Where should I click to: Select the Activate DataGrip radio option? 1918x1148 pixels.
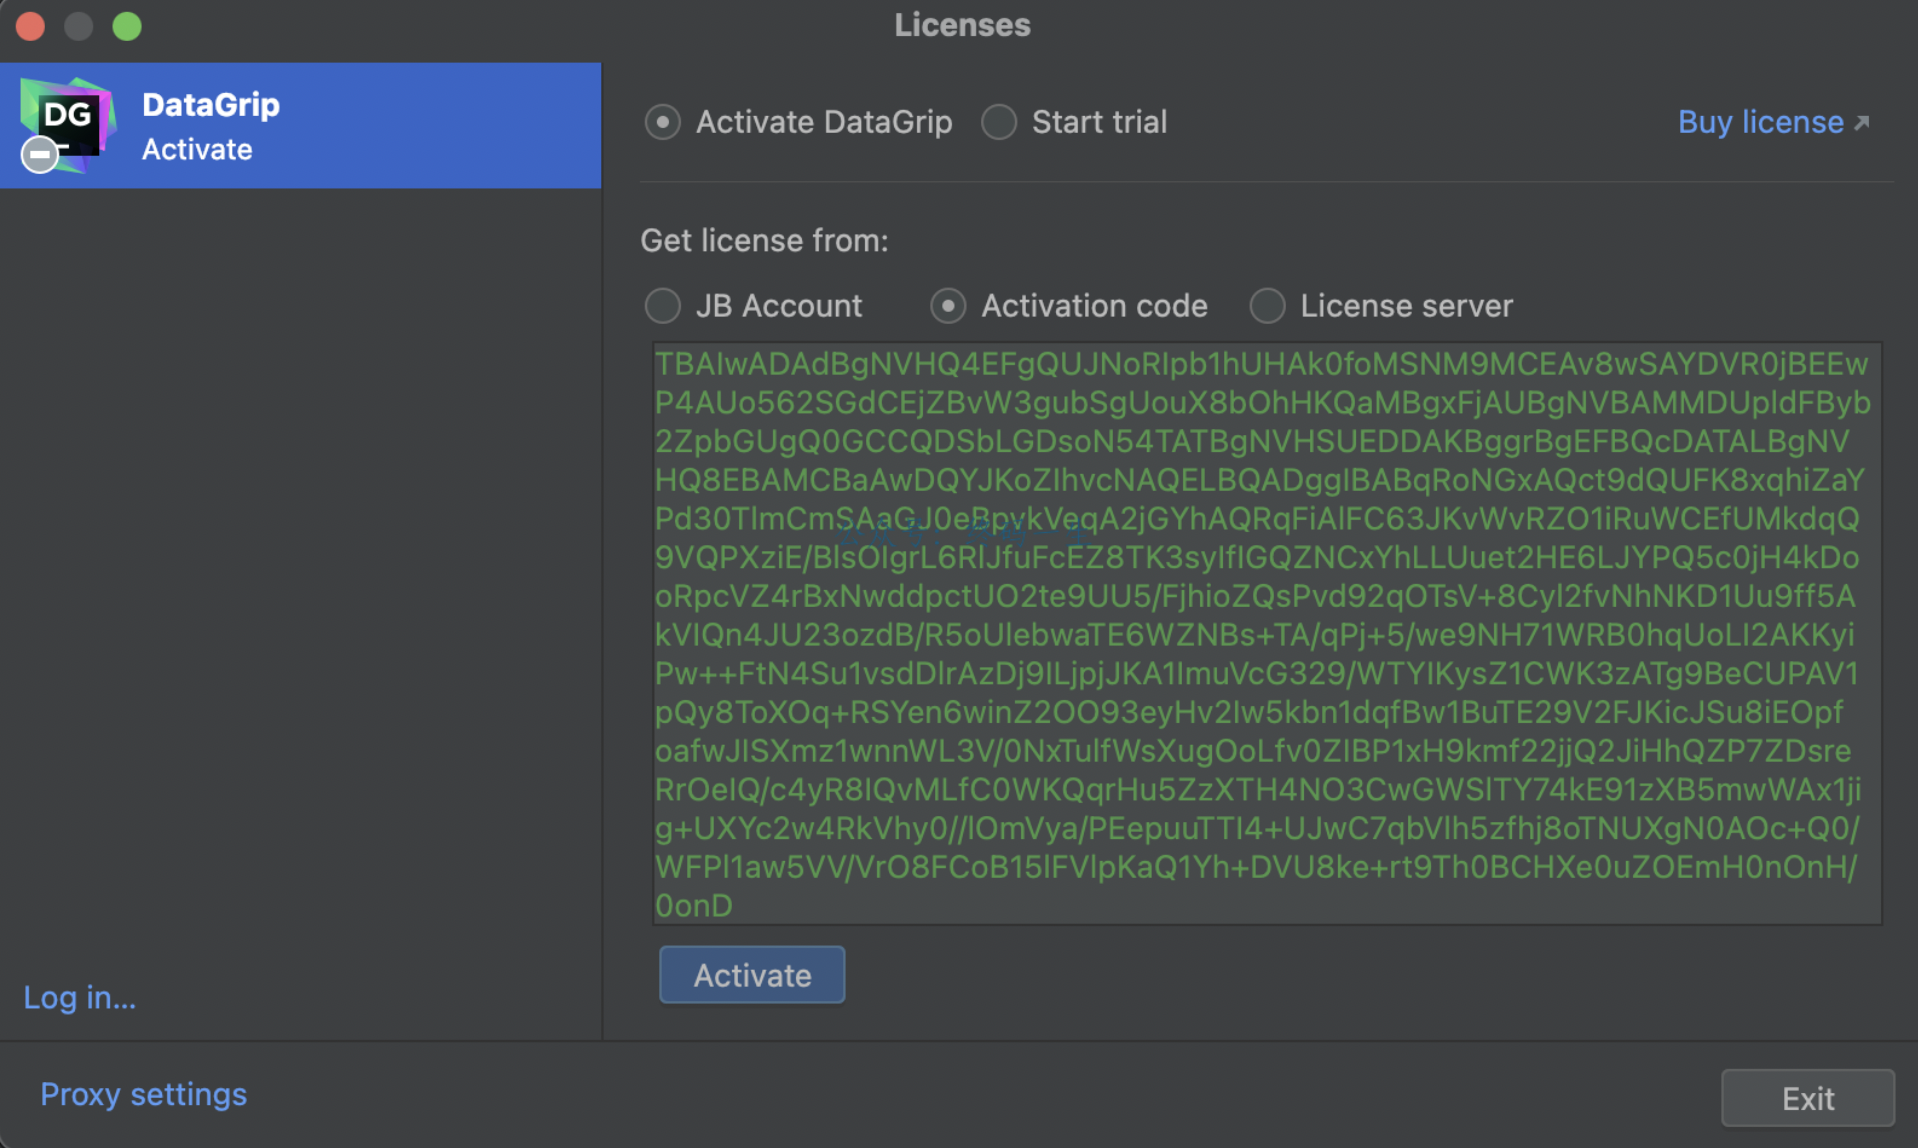tap(663, 123)
